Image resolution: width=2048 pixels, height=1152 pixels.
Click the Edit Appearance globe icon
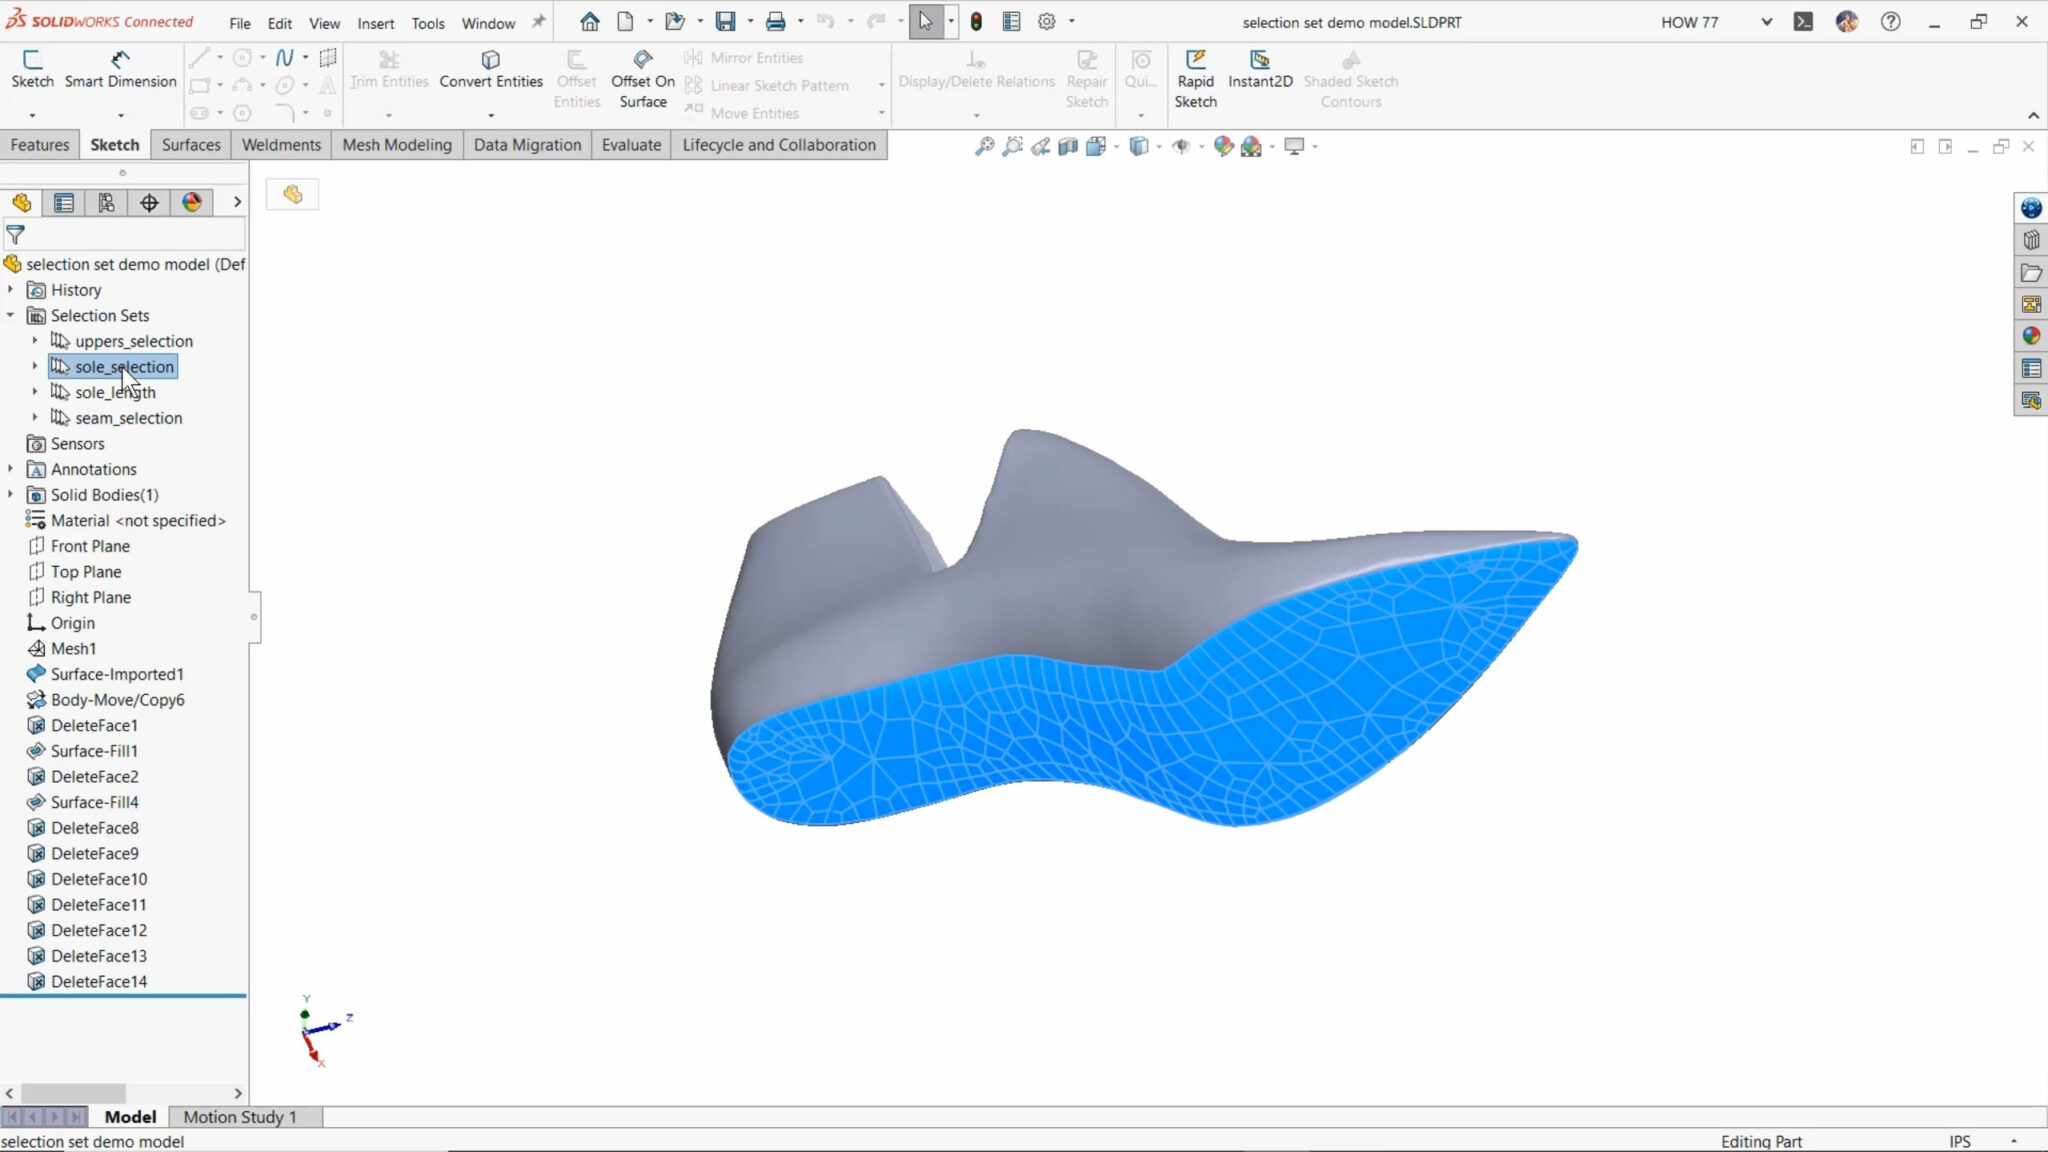coord(1222,146)
